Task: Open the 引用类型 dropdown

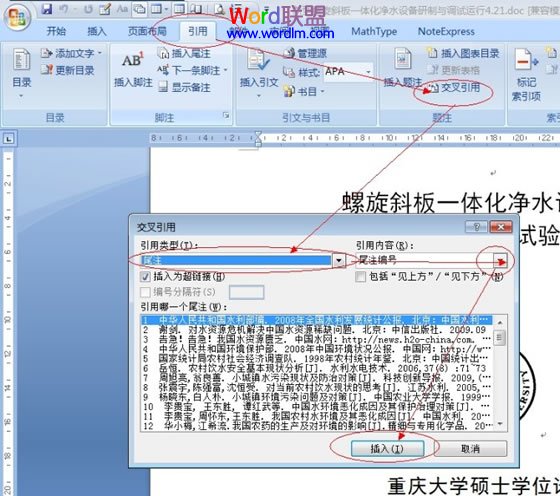Action: pyautogui.click(x=339, y=260)
